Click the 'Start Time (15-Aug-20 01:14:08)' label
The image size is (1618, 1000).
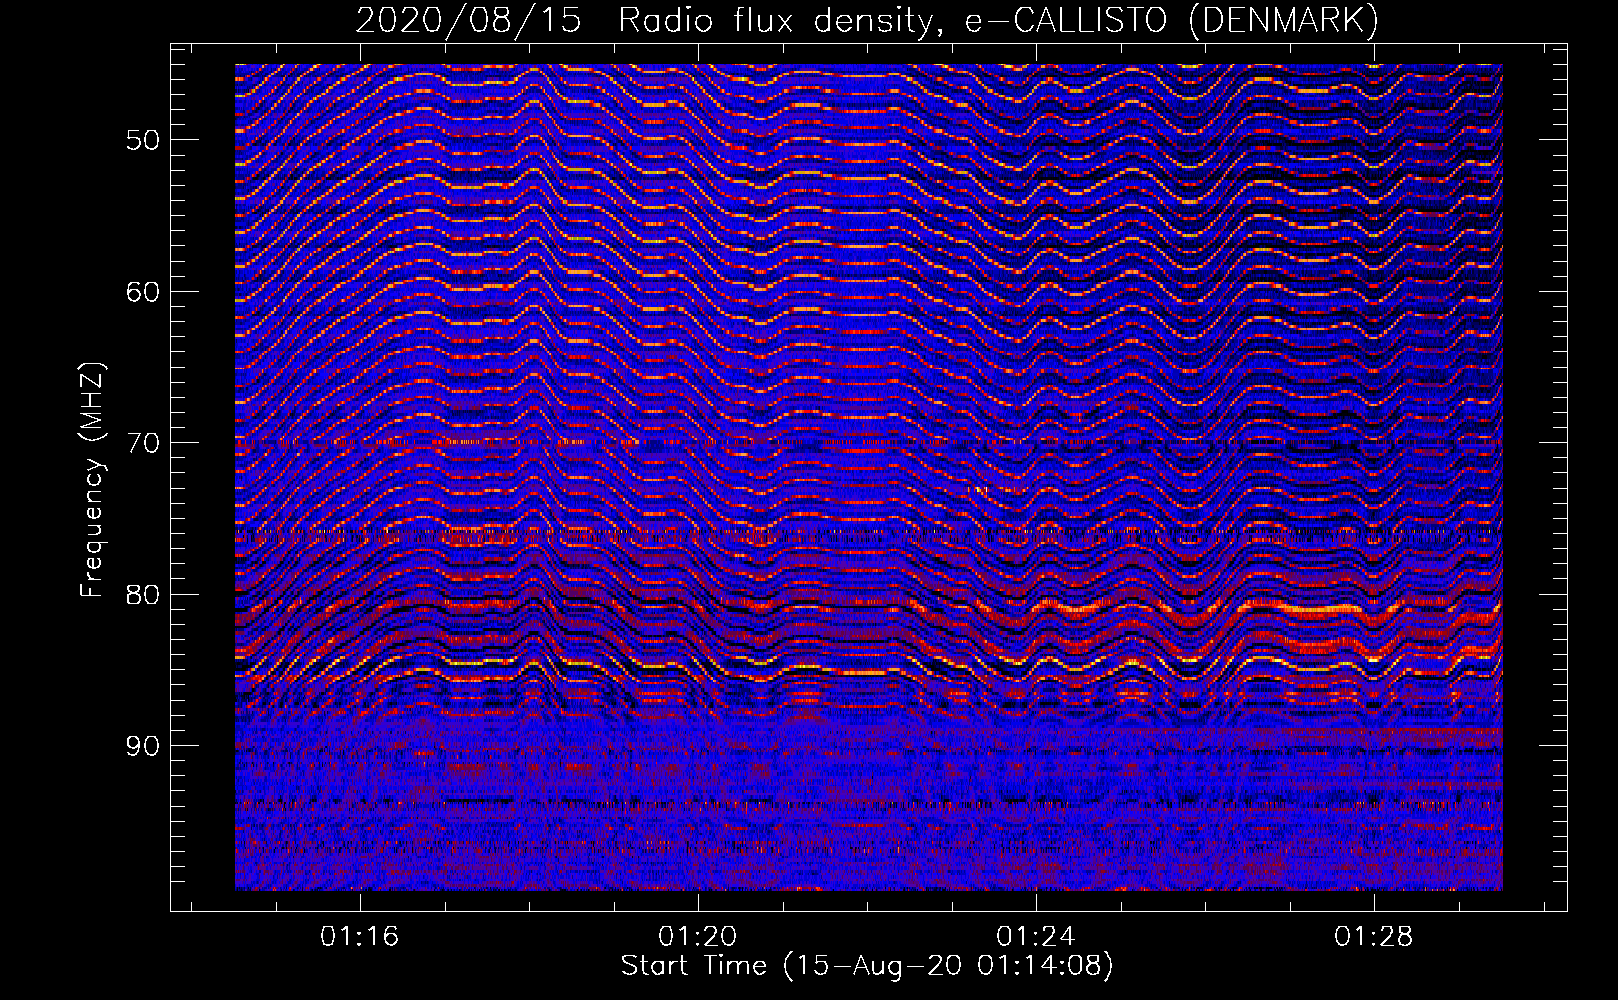pyautogui.click(x=867, y=966)
